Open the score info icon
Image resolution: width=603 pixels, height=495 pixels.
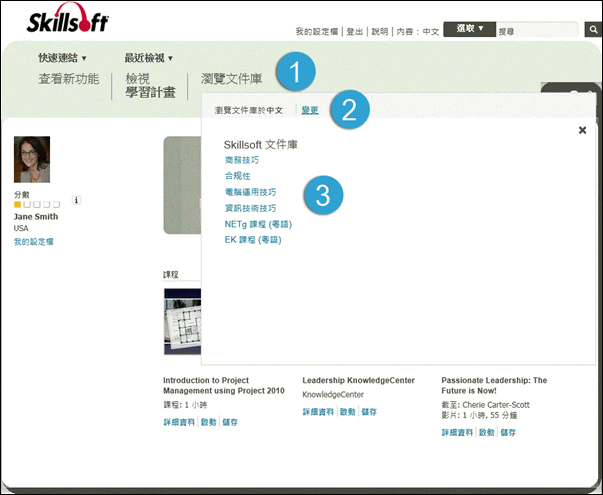[x=76, y=200]
